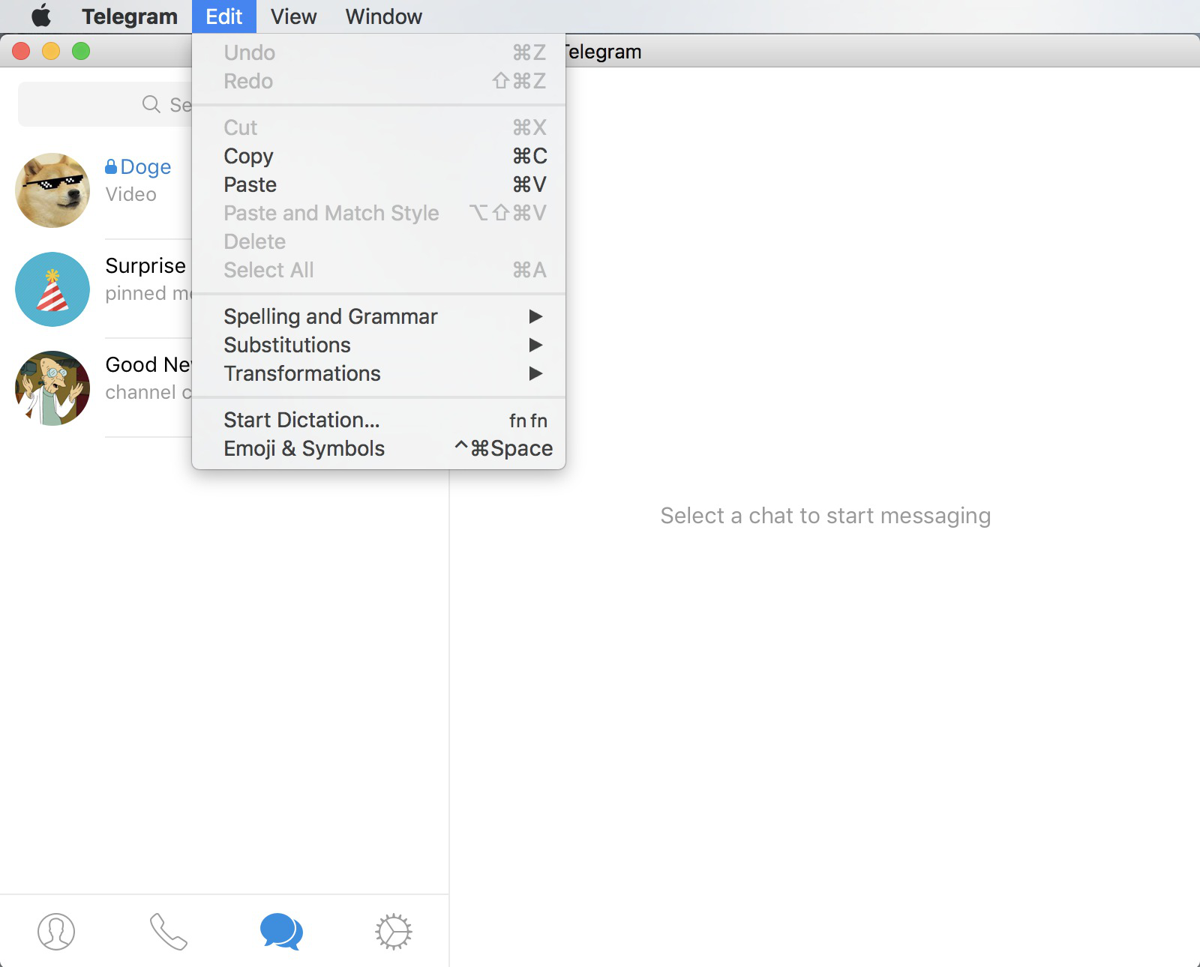Open the Telegram app menu
The height and width of the screenshot is (967, 1200).
[x=130, y=17]
